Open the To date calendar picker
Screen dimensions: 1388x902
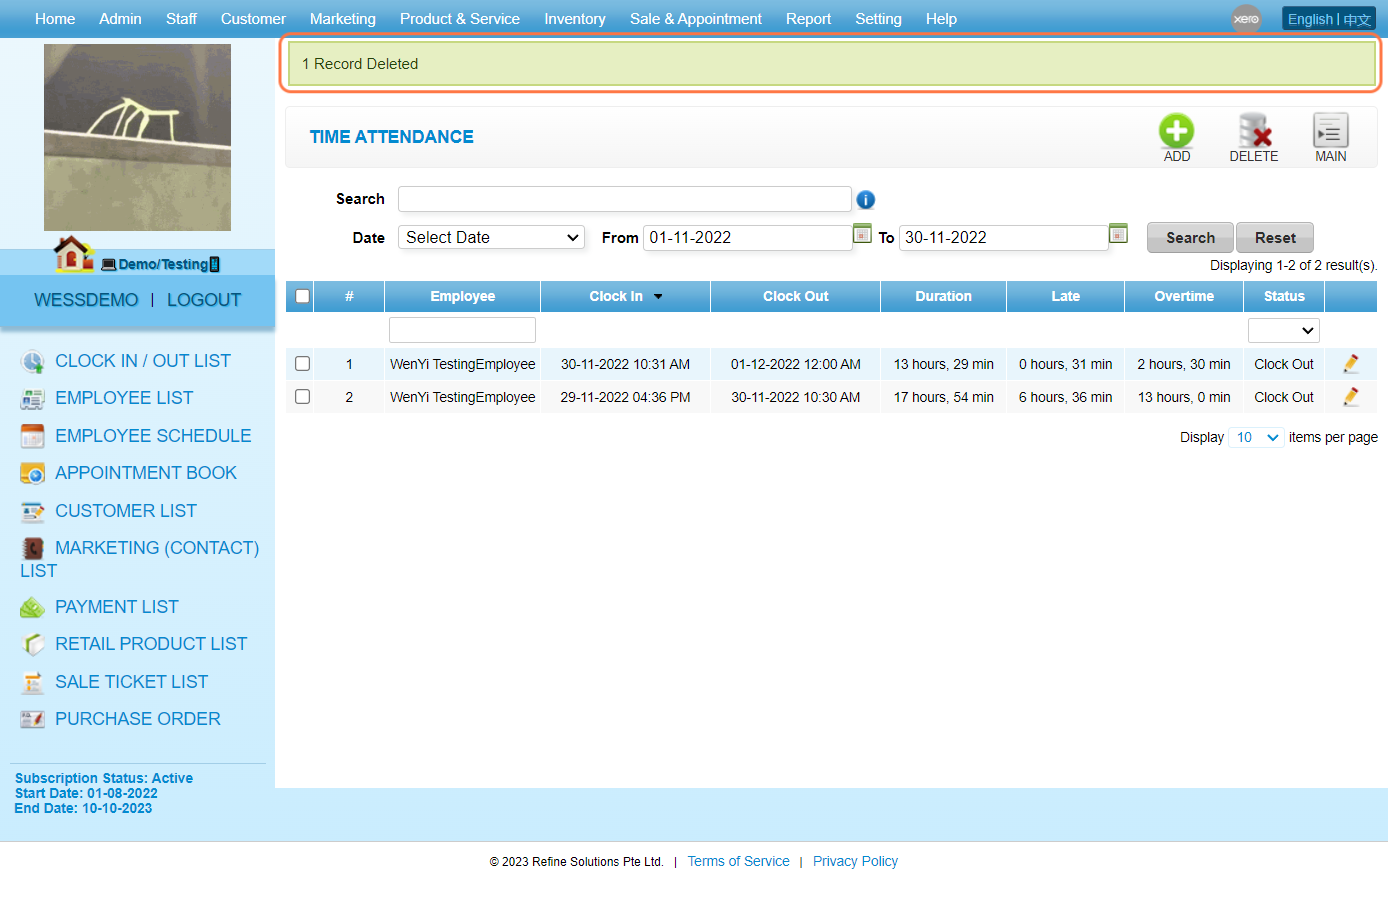[x=1118, y=233]
